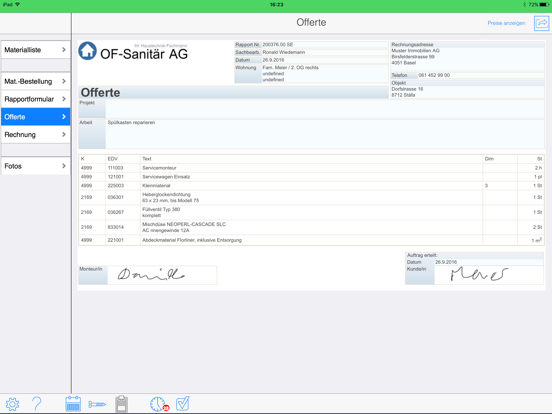Open help question mark icon

click(x=36, y=404)
